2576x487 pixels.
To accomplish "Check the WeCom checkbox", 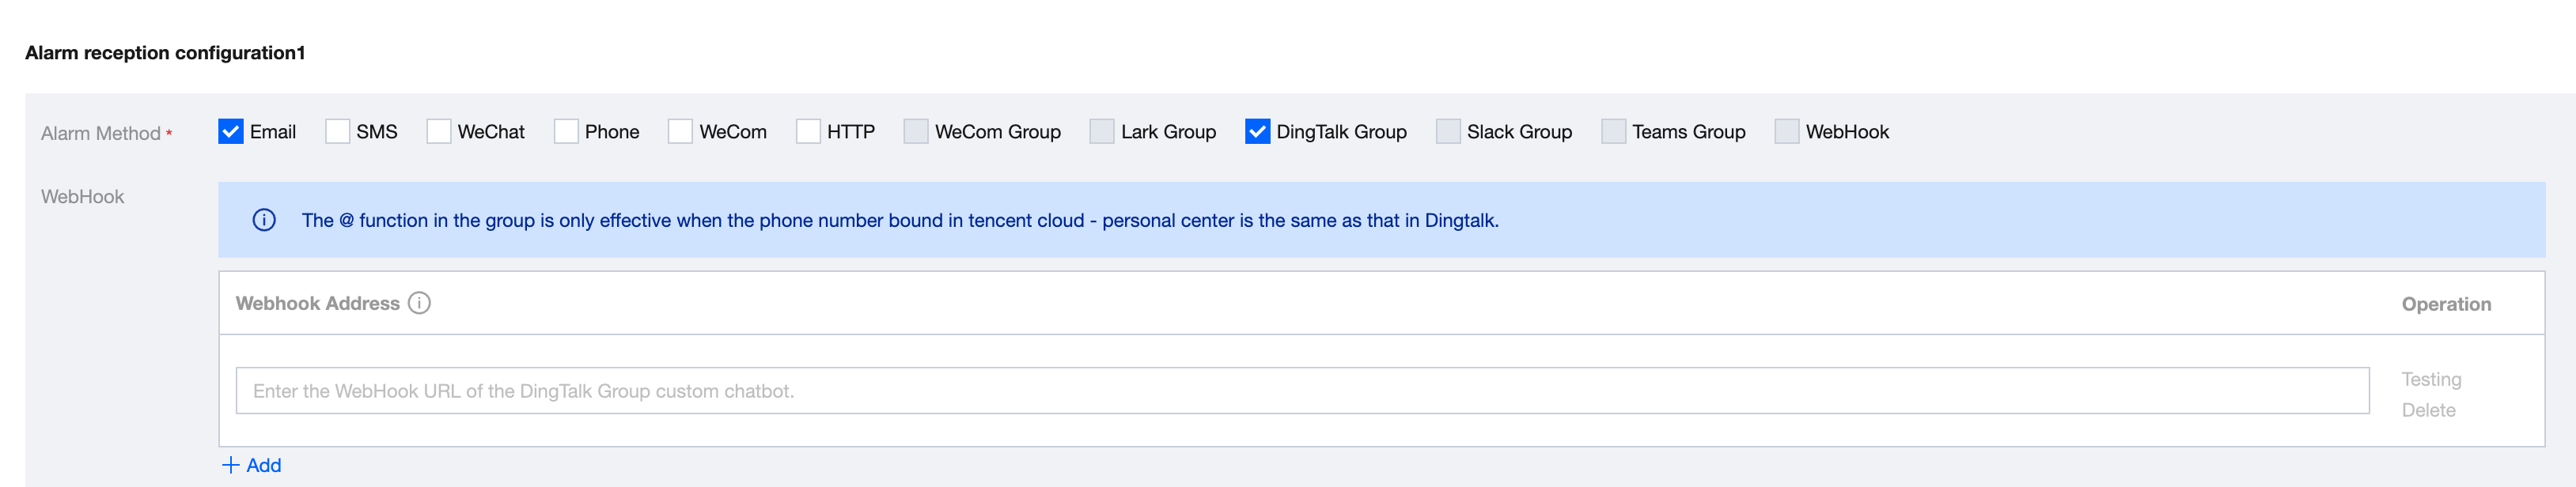I will pos(680,132).
